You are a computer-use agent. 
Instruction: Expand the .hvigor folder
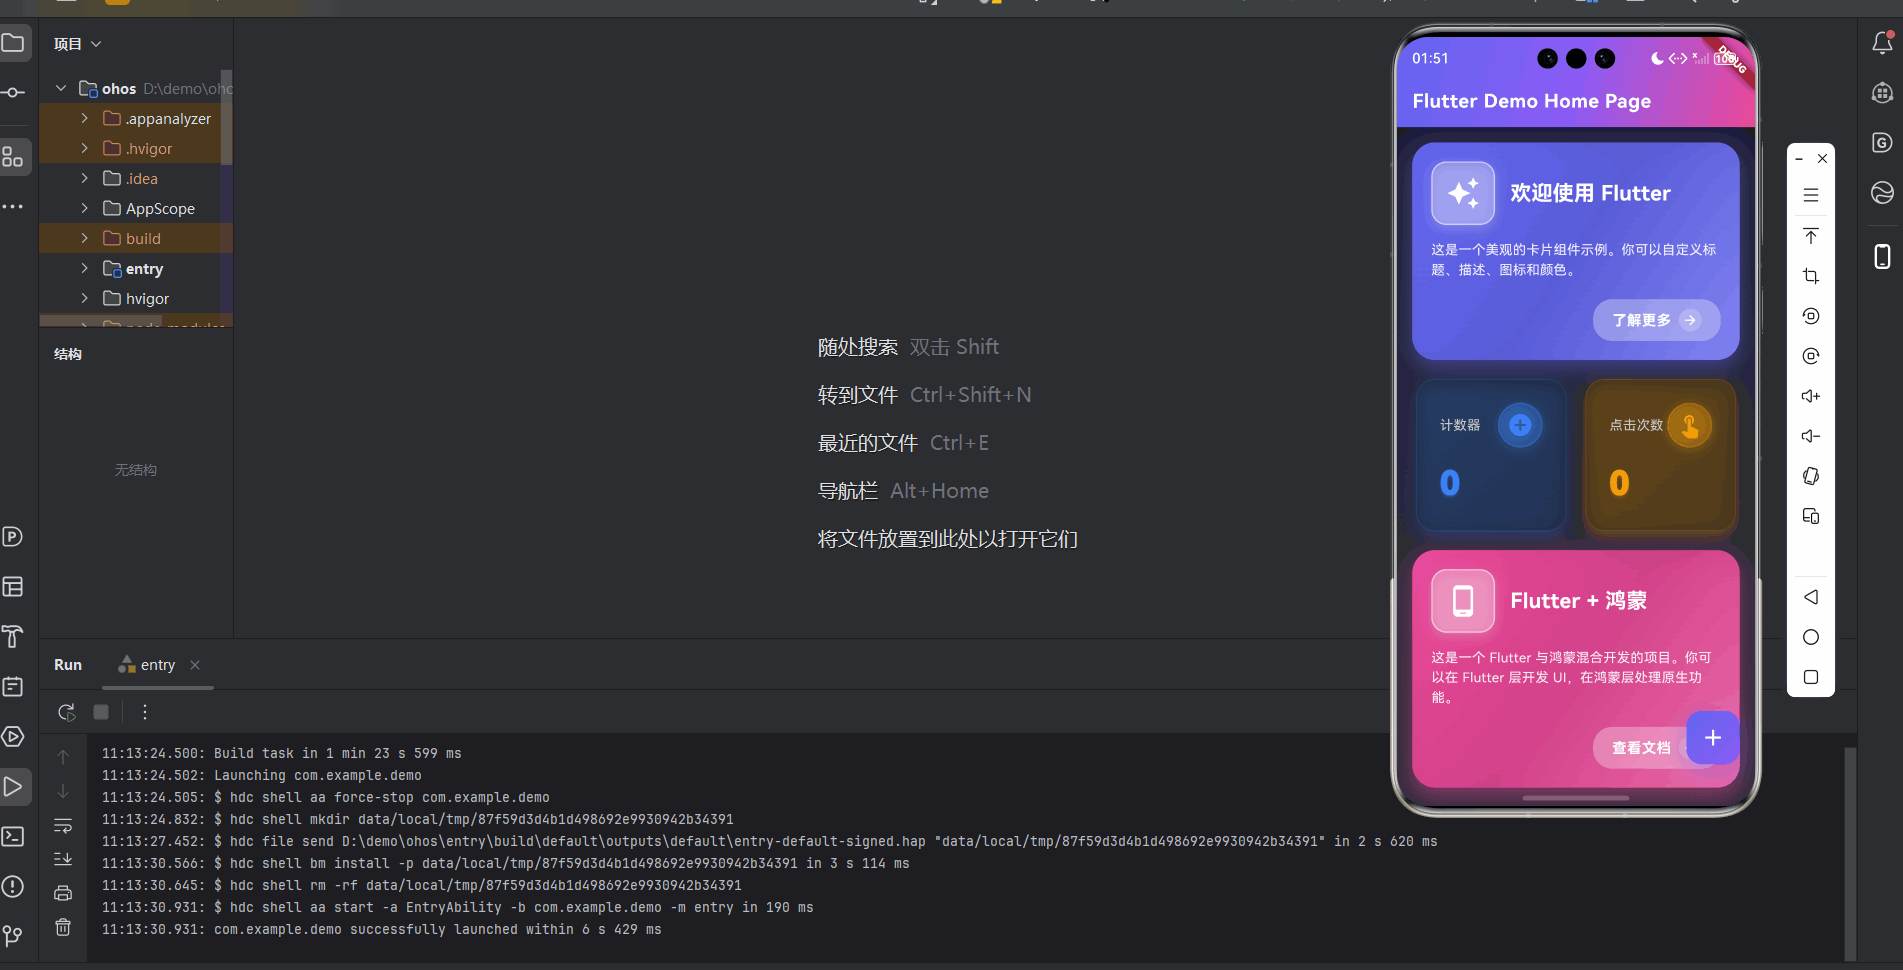click(85, 148)
